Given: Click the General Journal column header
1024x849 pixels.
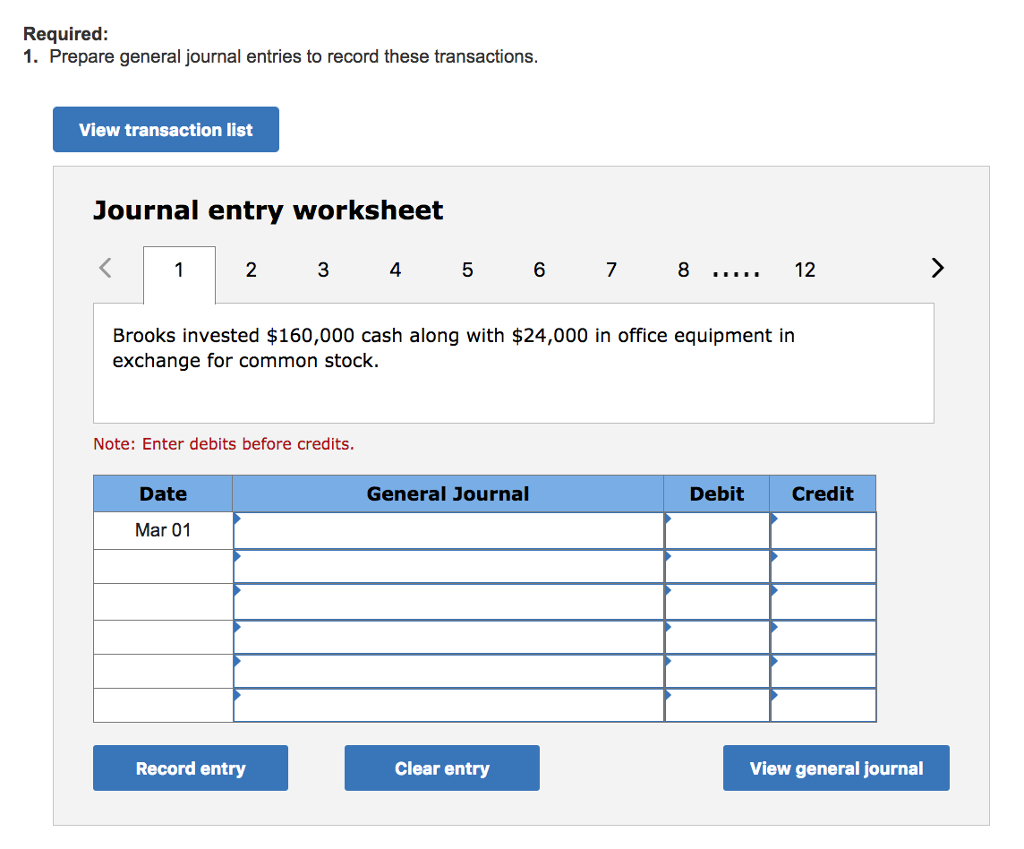Looking at the screenshot, I should coord(448,494).
